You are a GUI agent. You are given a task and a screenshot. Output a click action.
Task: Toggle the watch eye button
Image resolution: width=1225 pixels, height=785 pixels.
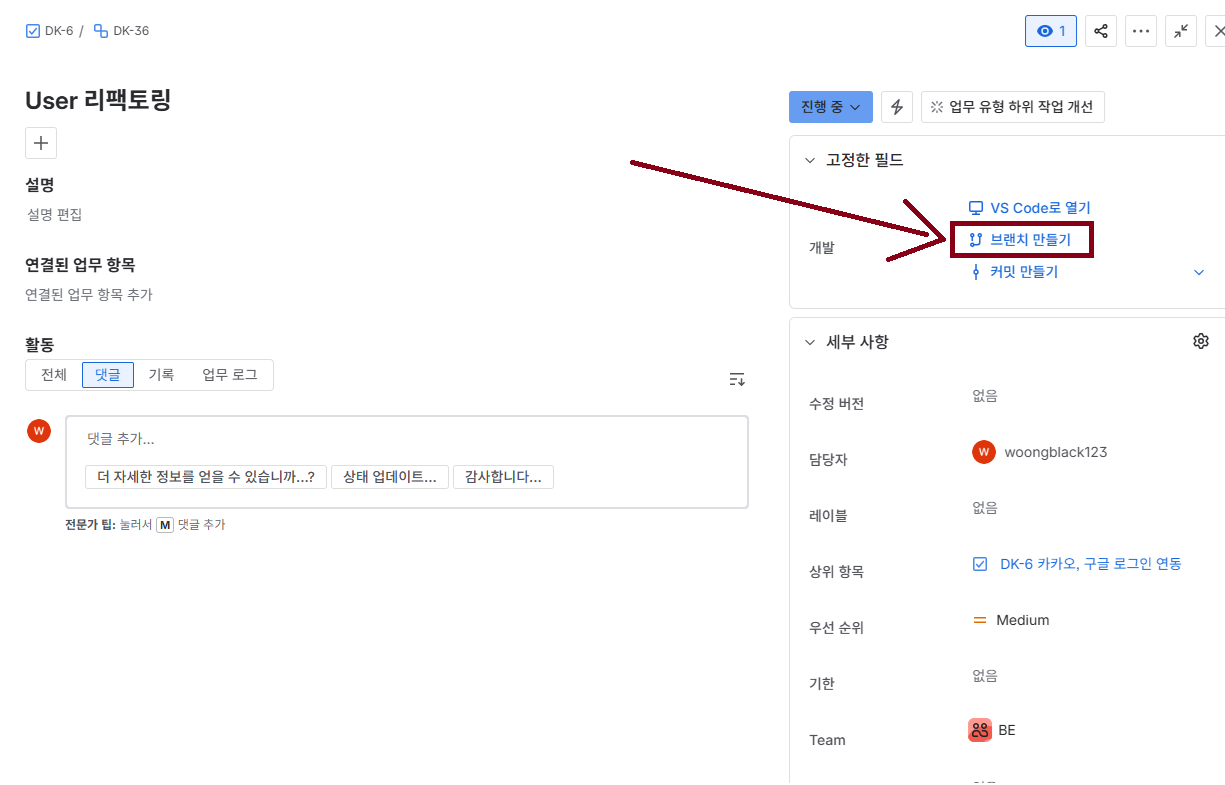click(x=1050, y=31)
